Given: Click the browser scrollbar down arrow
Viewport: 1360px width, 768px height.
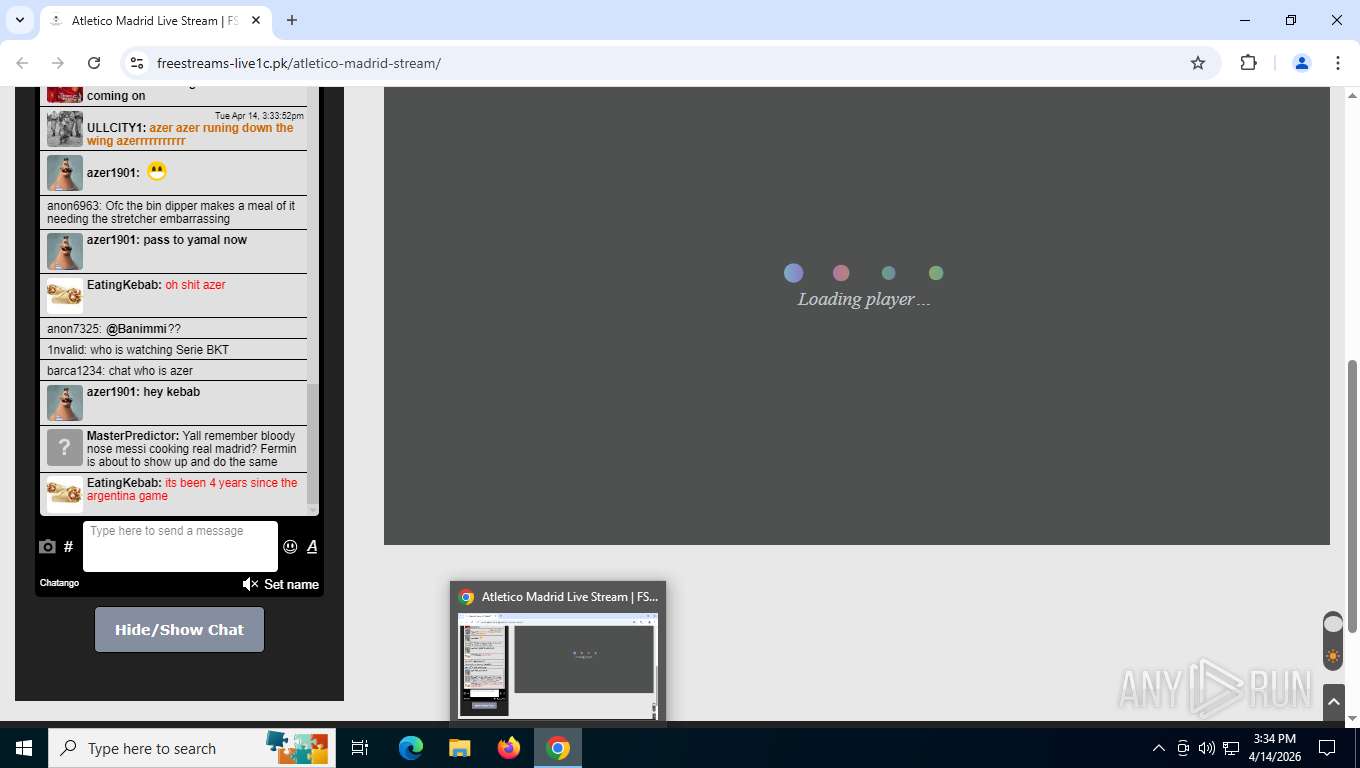Looking at the screenshot, I should click(1353, 718).
